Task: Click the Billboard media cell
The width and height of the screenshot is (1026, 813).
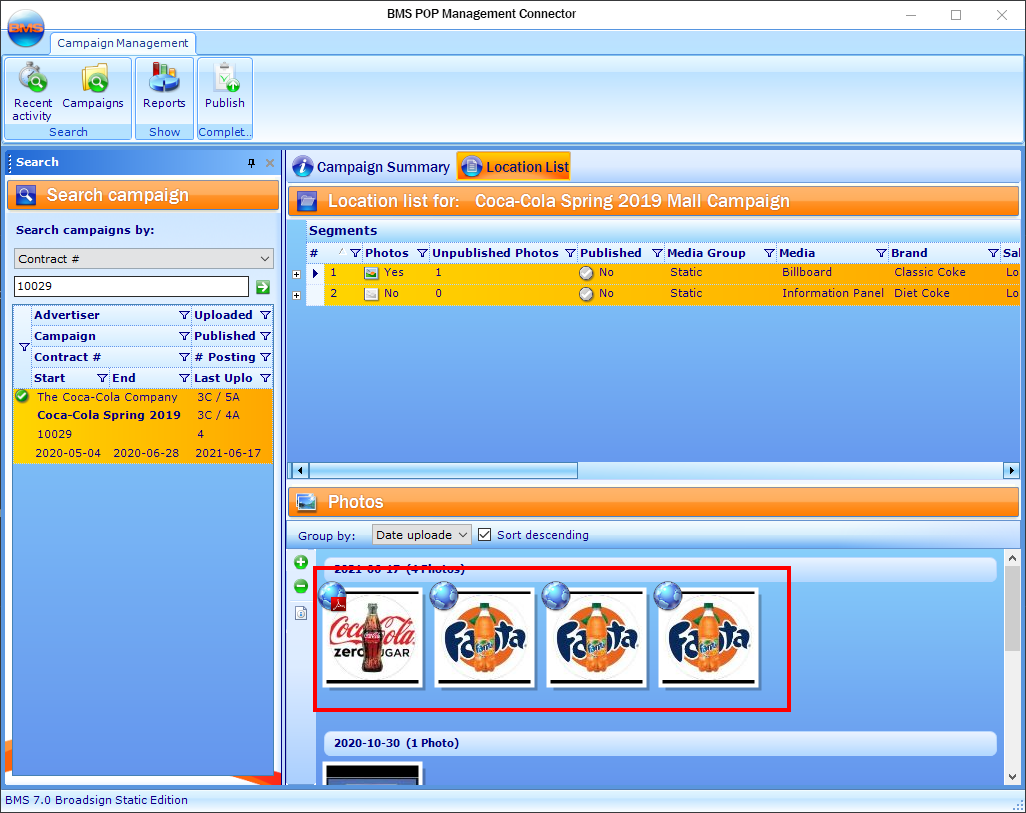Action: 807,272
